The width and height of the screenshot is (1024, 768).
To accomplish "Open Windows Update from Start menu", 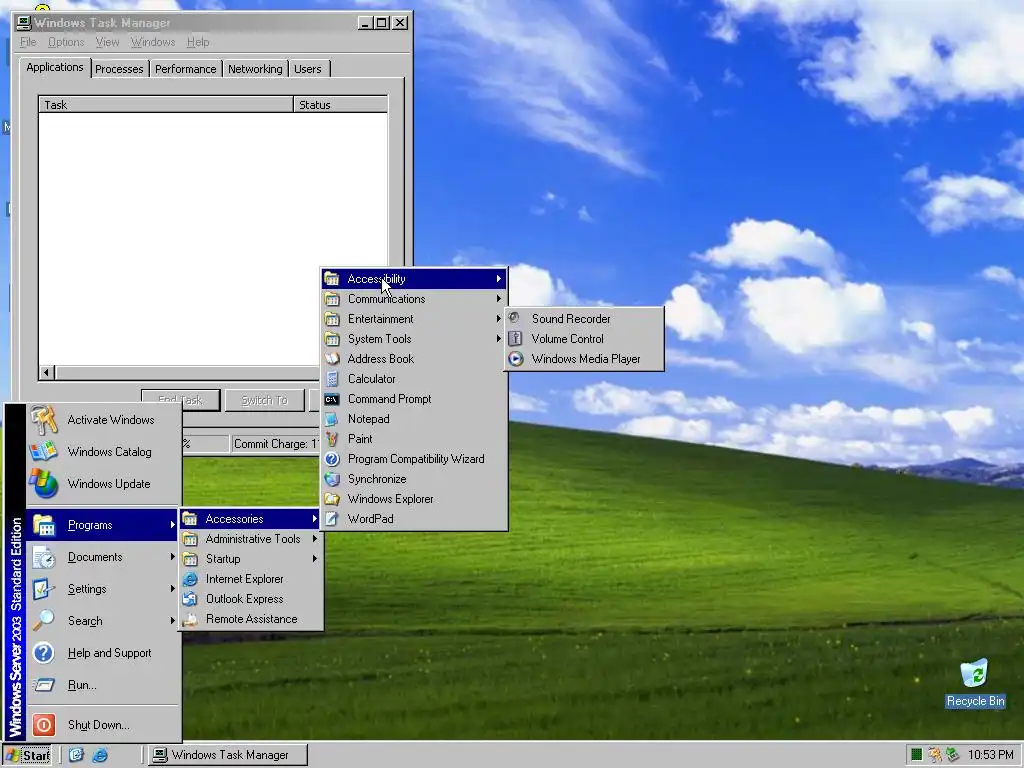I will coord(103,484).
